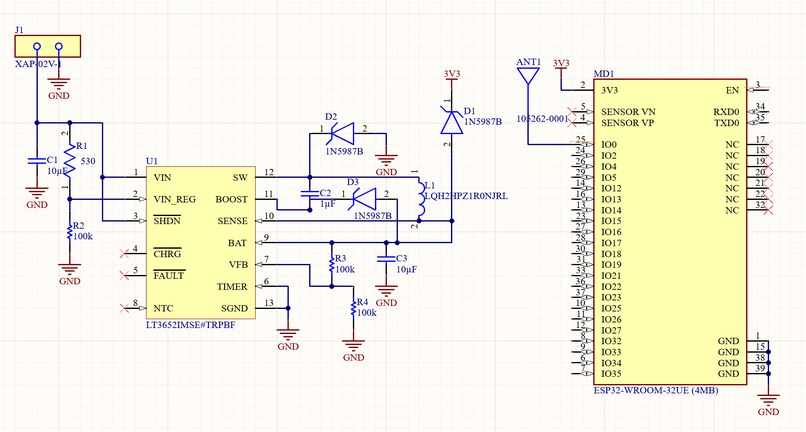Click the U1 designator text
The height and width of the screenshot is (432, 806).
click(x=152, y=161)
